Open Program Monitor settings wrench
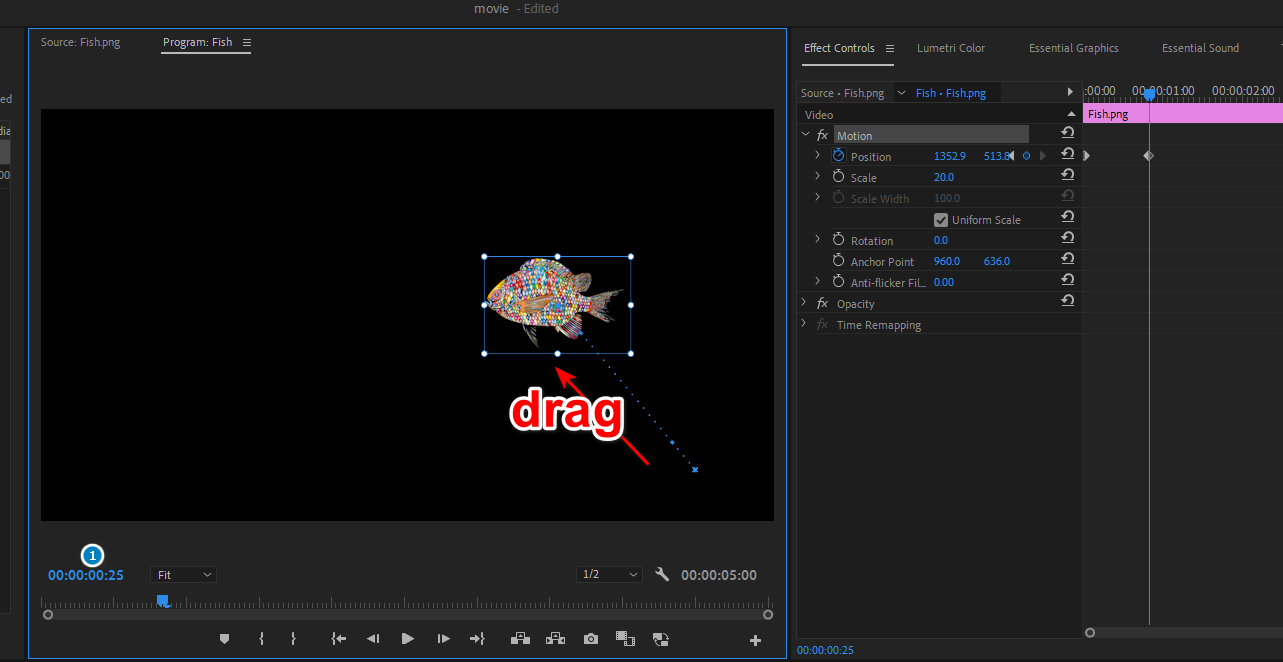Viewport: 1283px width, 662px height. [x=661, y=574]
